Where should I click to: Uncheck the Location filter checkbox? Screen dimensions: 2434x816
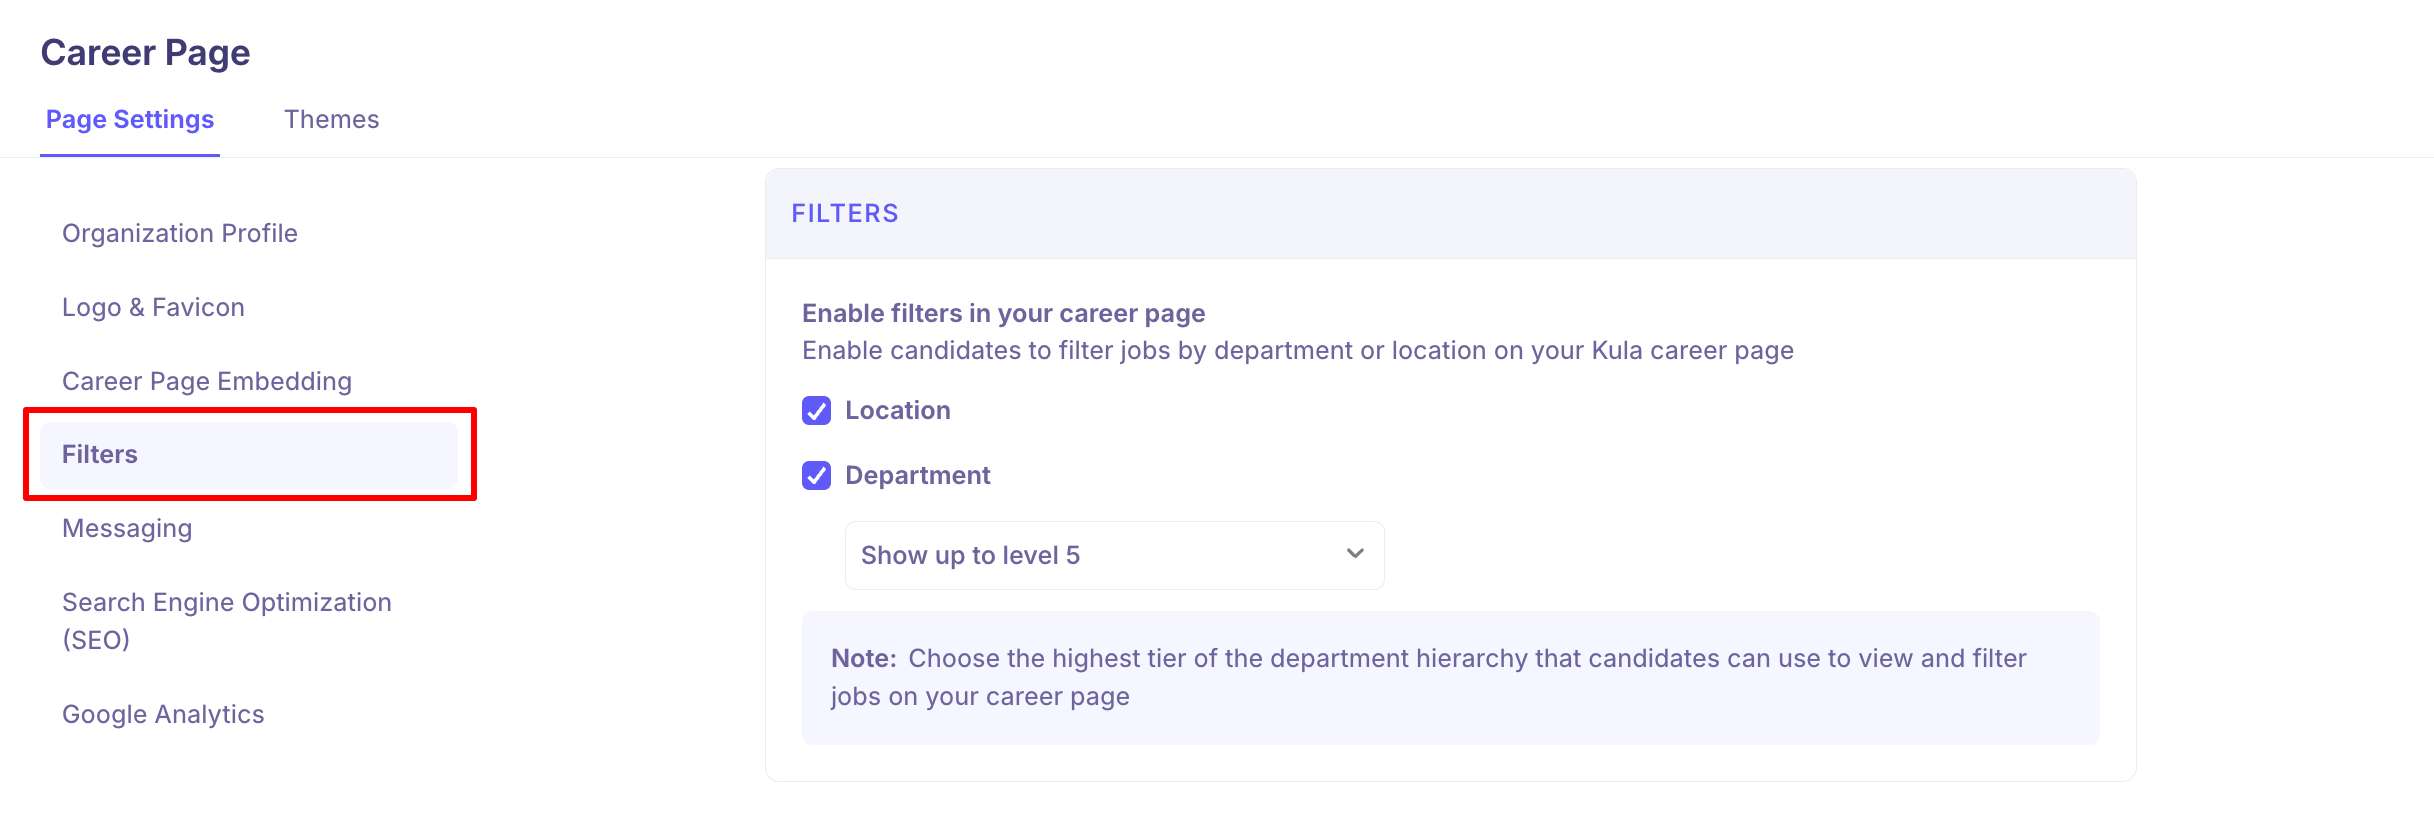[816, 411]
